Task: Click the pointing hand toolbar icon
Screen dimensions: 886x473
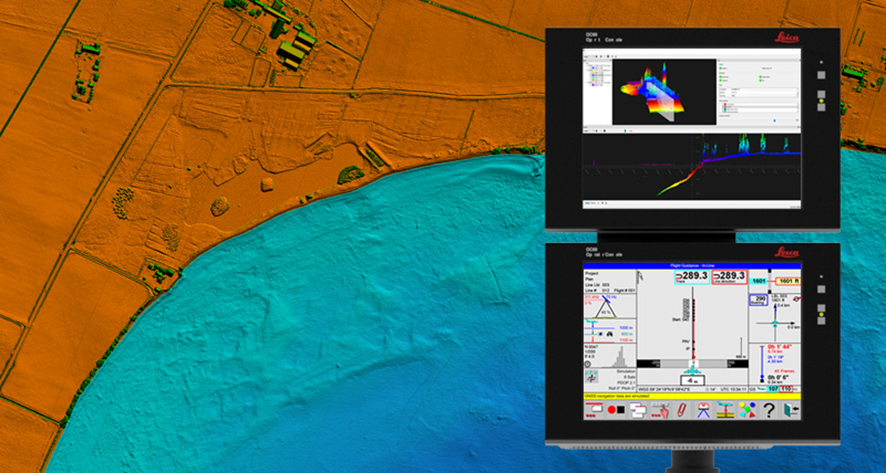Action: [x=659, y=411]
